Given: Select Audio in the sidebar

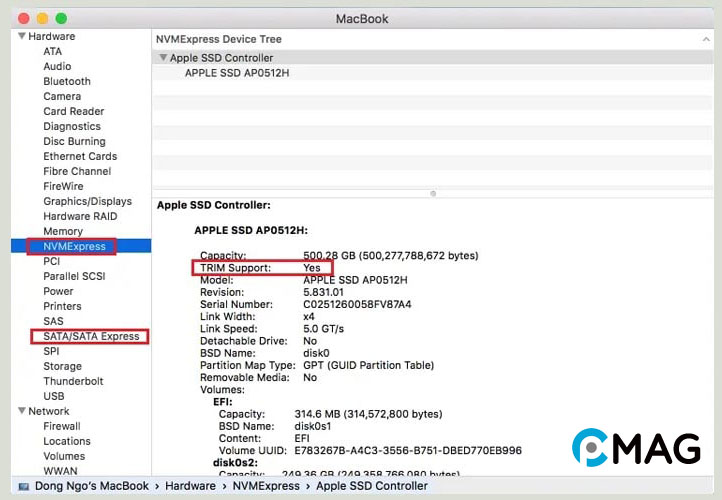Looking at the screenshot, I should click(x=57, y=66).
